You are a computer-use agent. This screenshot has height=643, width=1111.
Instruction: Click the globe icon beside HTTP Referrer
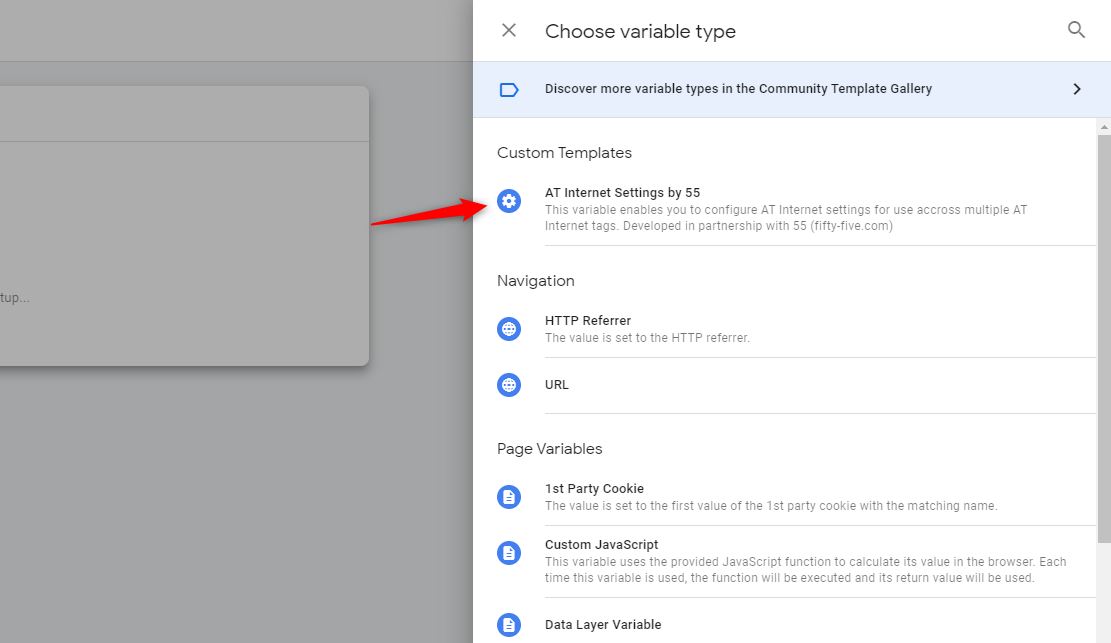509,329
